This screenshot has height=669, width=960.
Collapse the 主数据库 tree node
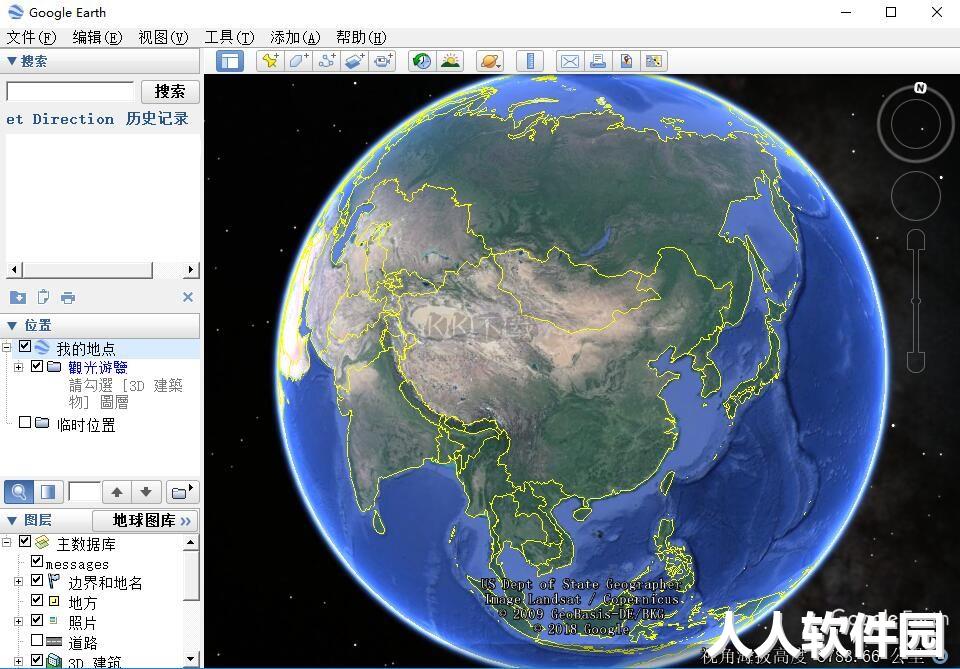pos(7,542)
